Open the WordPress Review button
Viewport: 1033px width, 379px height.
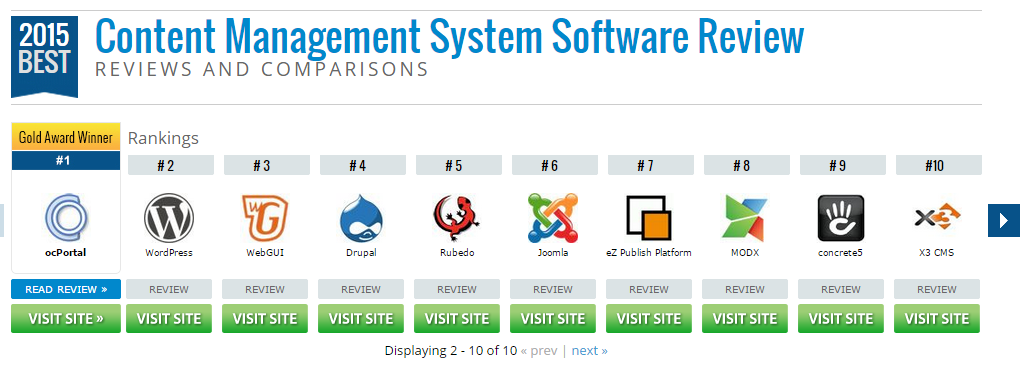pos(169,289)
